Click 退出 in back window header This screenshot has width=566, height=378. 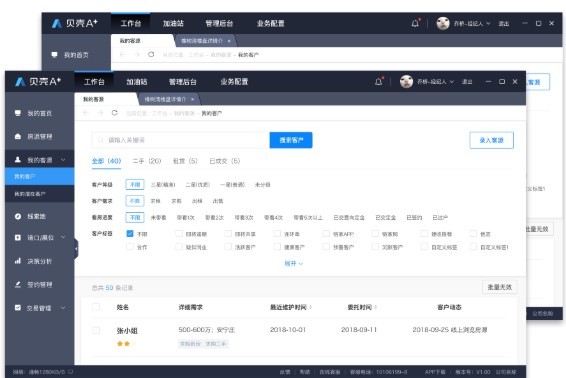[504, 23]
